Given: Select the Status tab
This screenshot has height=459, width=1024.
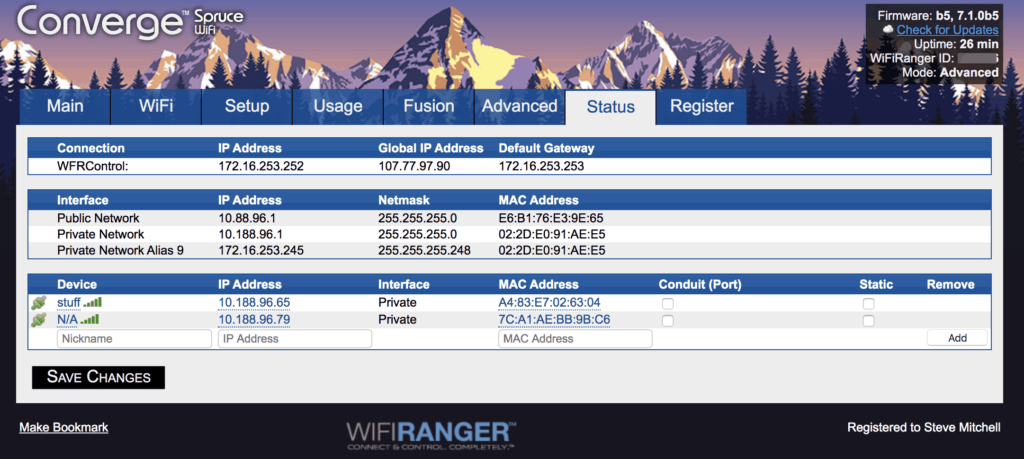Looking at the screenshot, I should pyautogui.click(x=611, y=107).
